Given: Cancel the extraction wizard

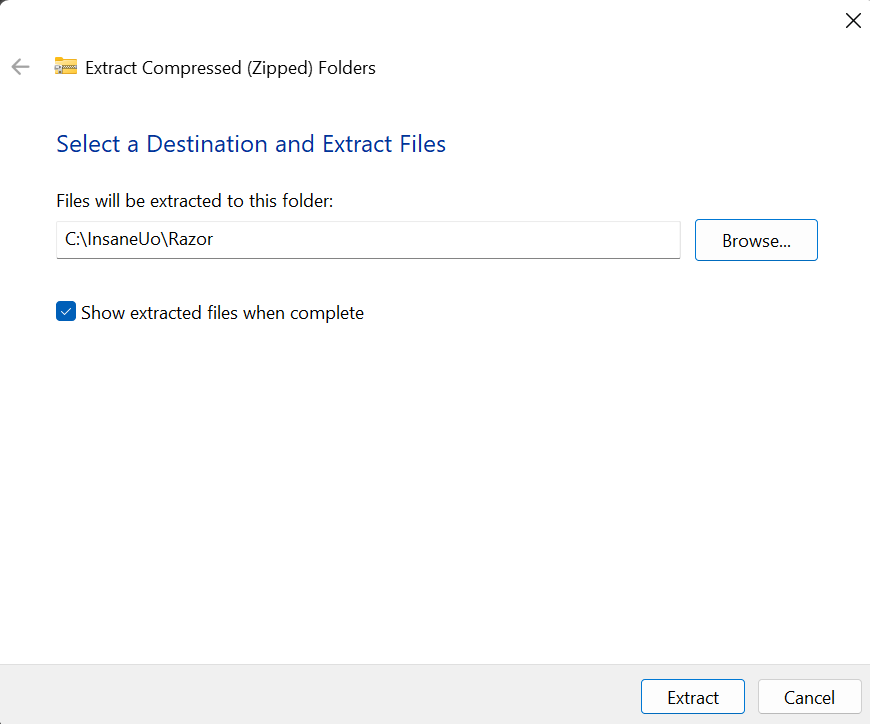Looking at the screenshot, I should point(809,697).
